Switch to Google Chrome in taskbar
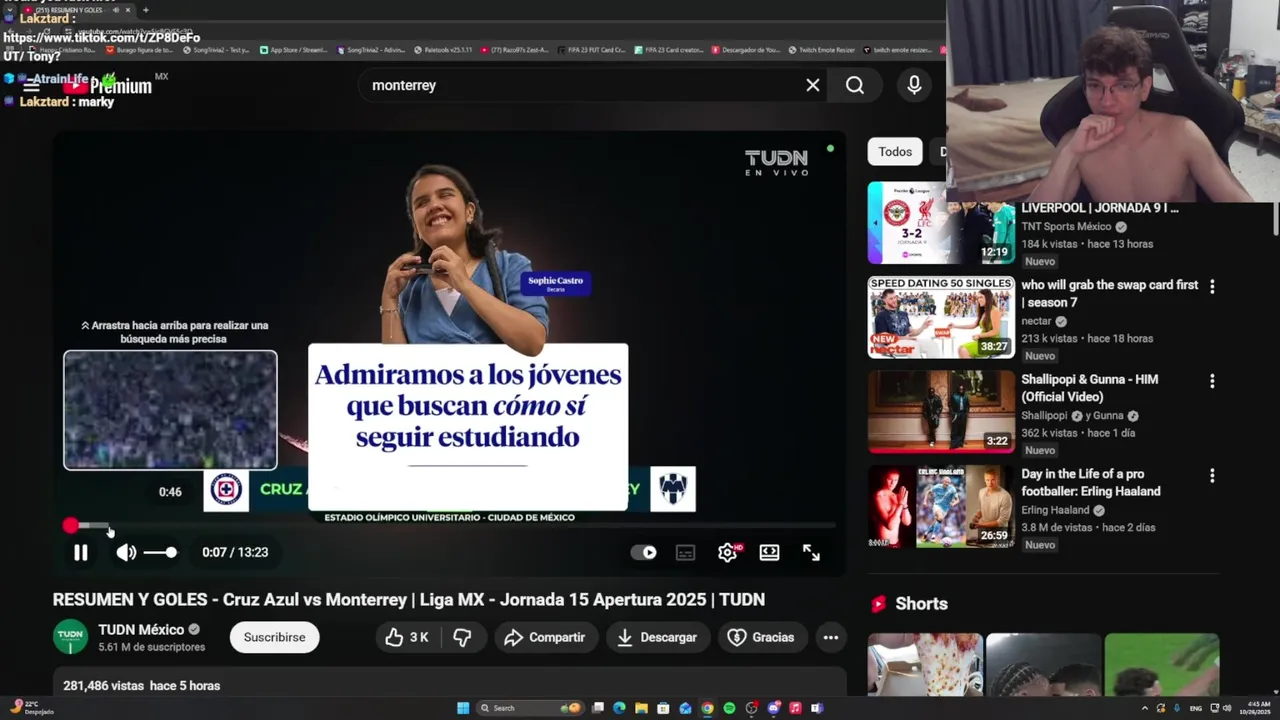This screenshot has height=720, width=1280. [x=707, y=708]
